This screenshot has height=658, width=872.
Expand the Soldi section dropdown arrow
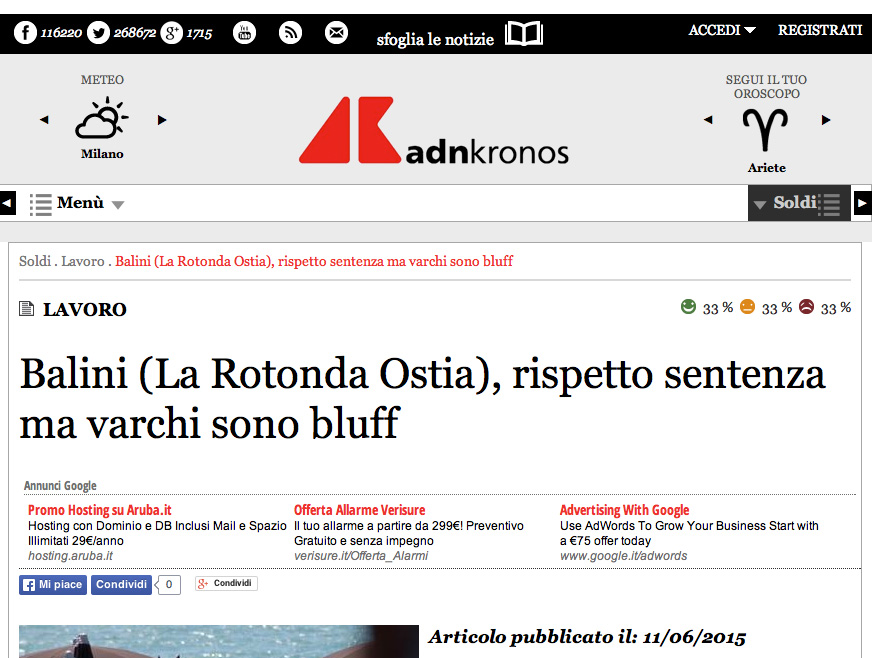[x=759, y=205]
